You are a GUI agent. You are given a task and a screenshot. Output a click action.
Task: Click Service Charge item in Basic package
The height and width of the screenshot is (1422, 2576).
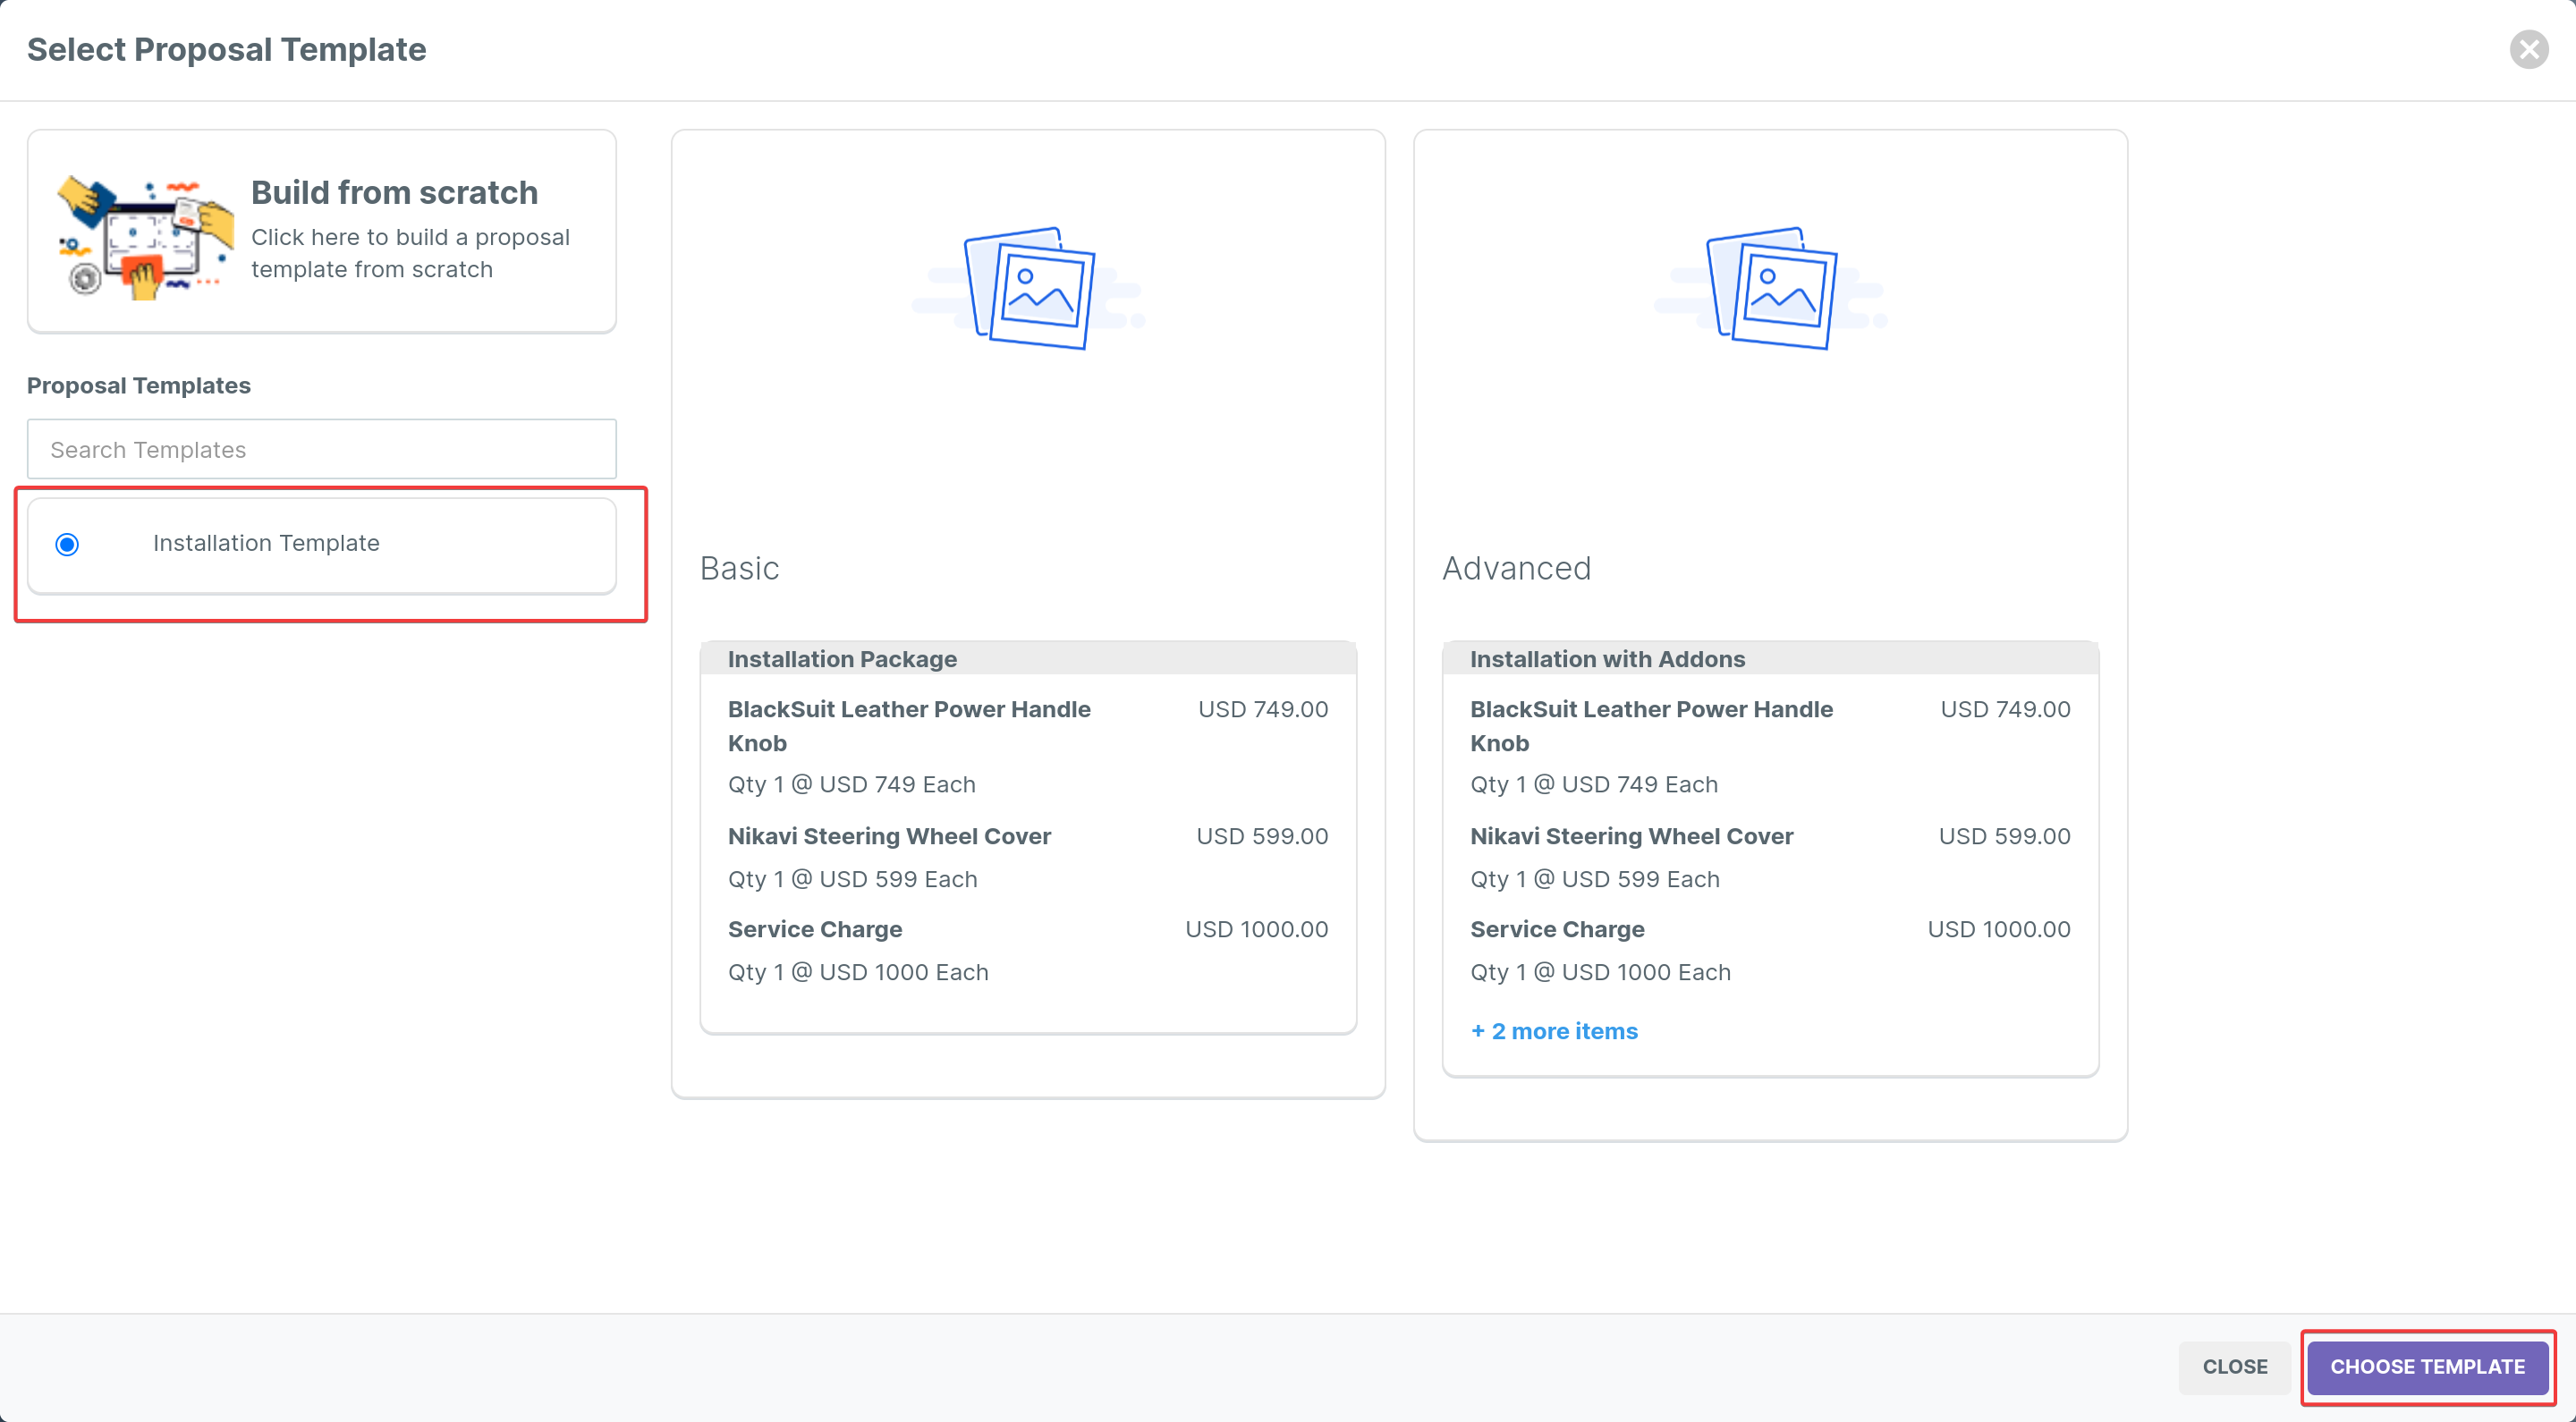click(x=815, y=929)
